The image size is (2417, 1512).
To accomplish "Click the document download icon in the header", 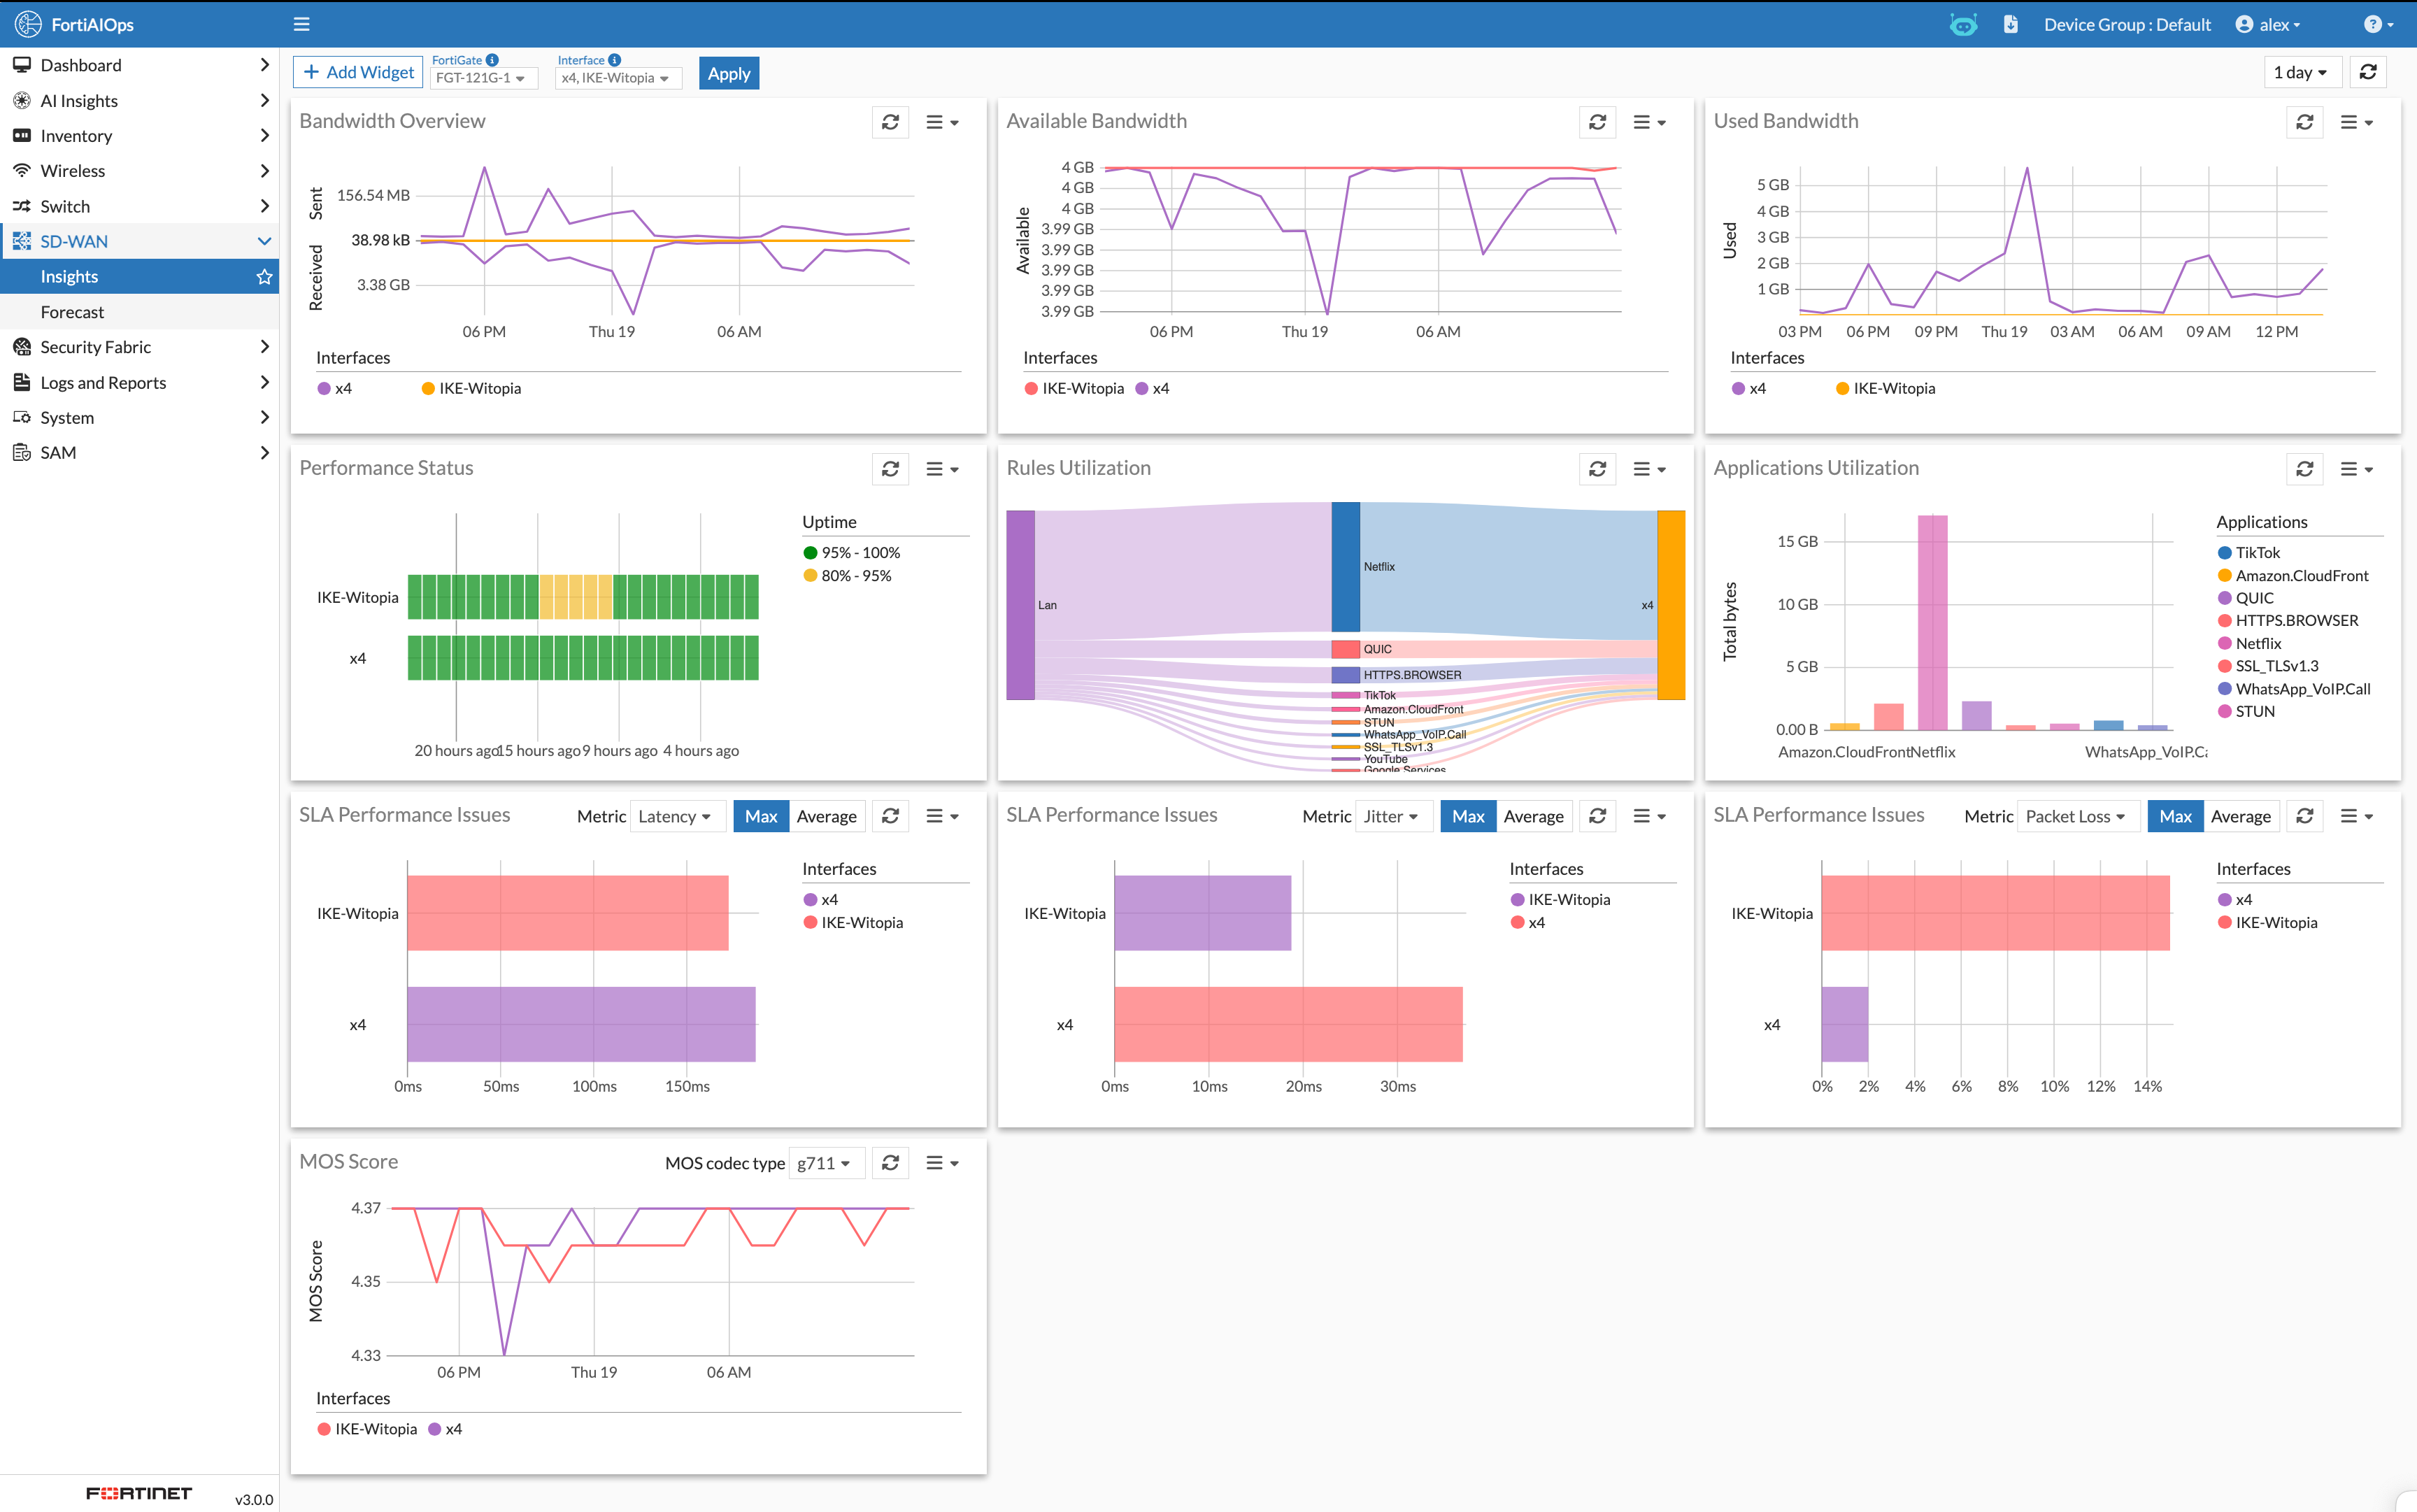I will (2010, 24).
